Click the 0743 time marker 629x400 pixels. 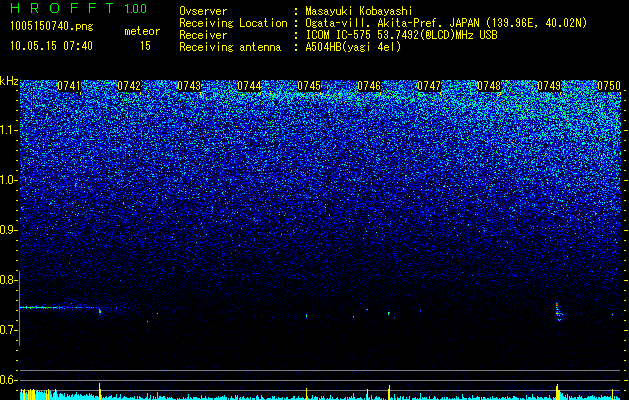click(189, 86)
